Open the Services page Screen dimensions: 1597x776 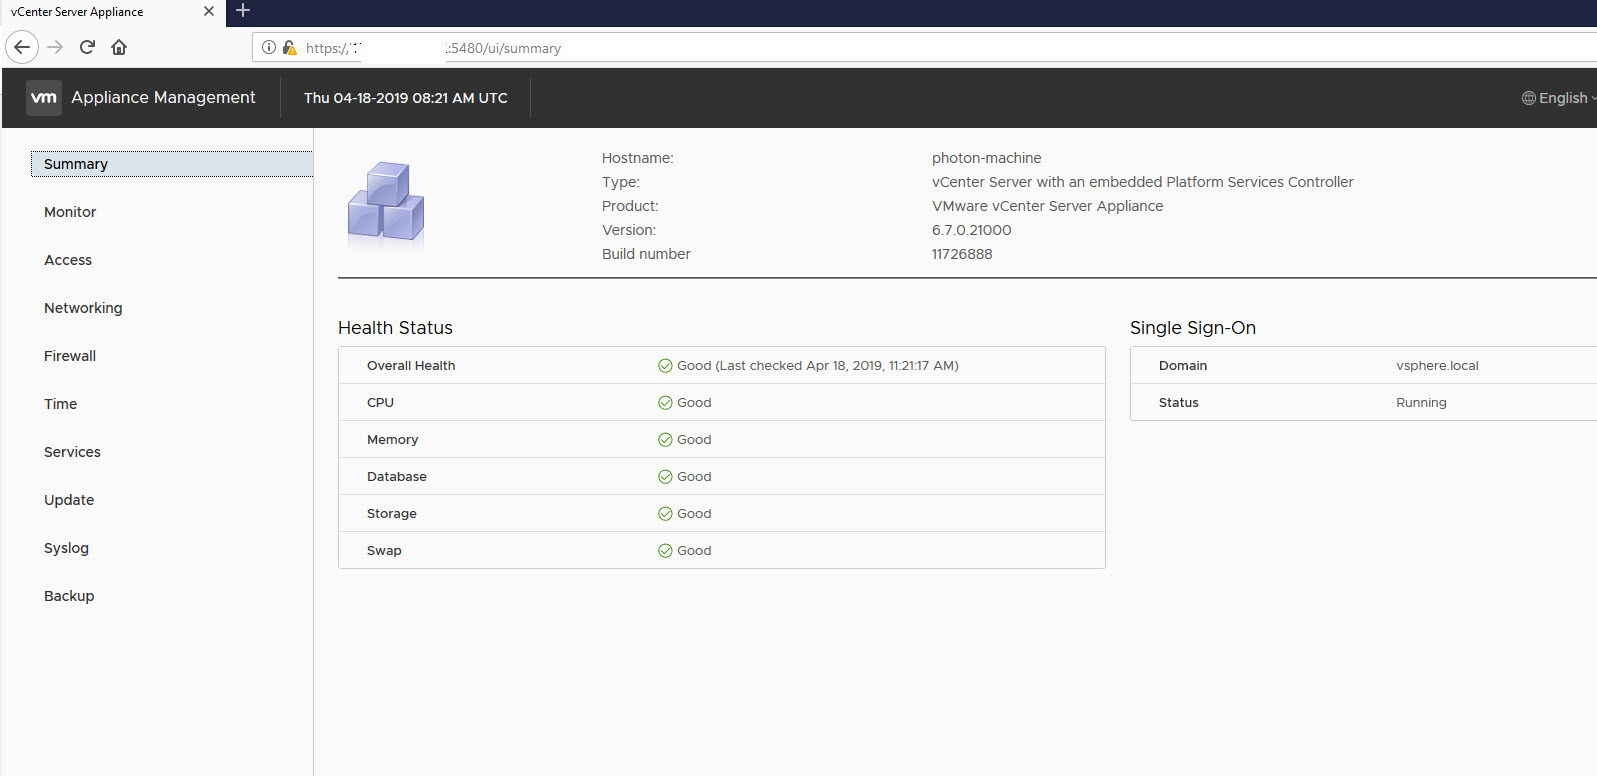click(72, 452)
